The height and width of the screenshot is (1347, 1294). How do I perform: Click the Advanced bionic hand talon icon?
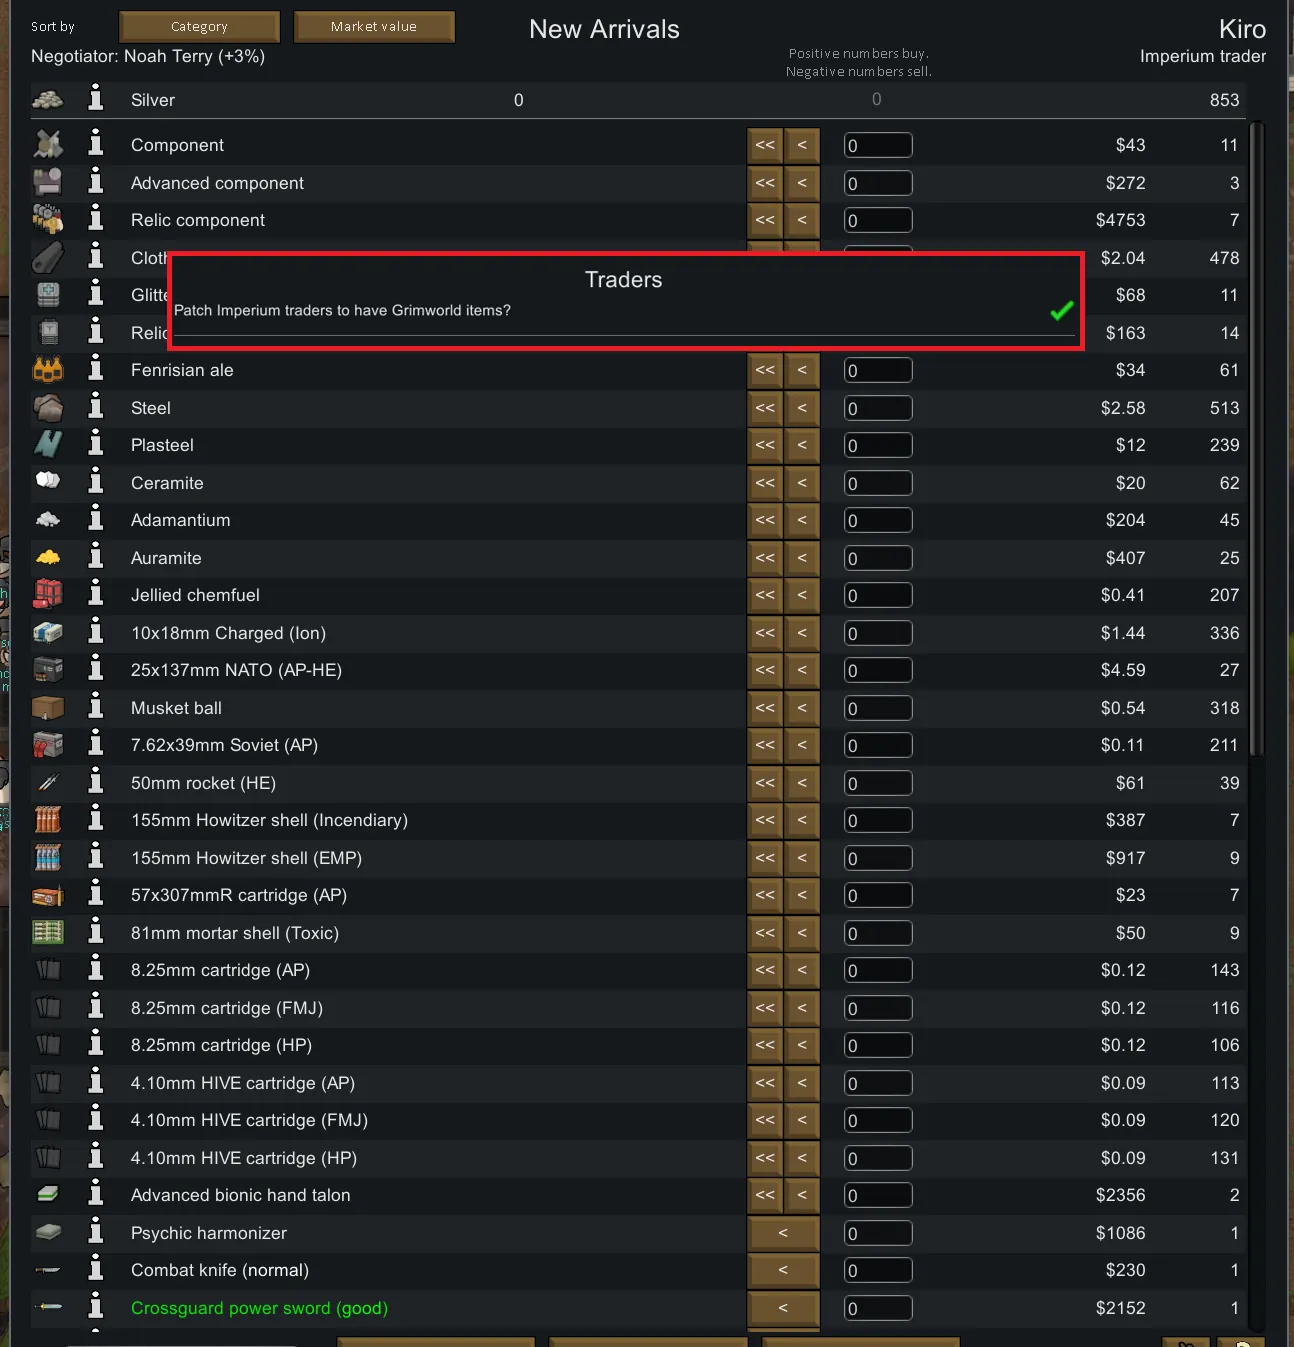48,1195
